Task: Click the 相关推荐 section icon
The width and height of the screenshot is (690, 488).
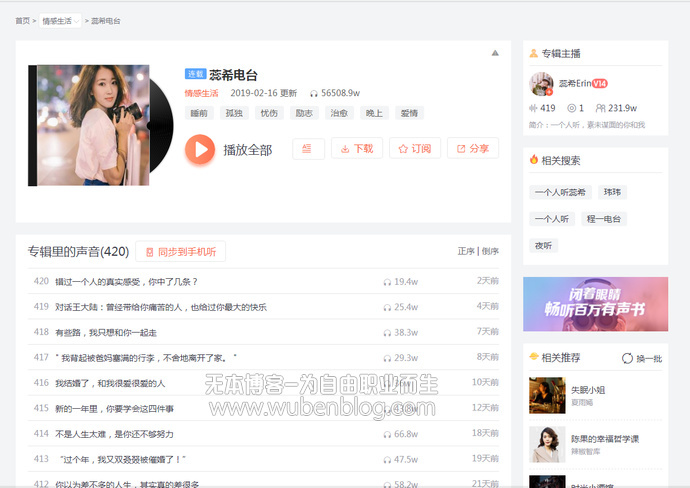Action: click(x=534, y=356)
